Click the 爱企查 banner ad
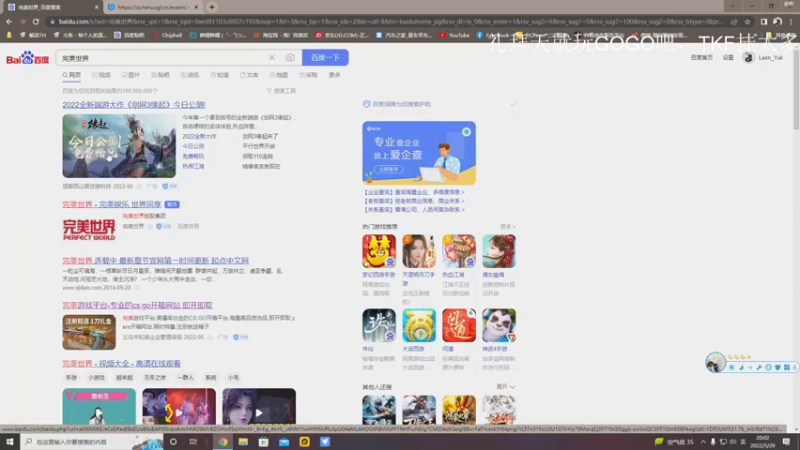Screen dimensions: 800x450 (x=419, y=153)
